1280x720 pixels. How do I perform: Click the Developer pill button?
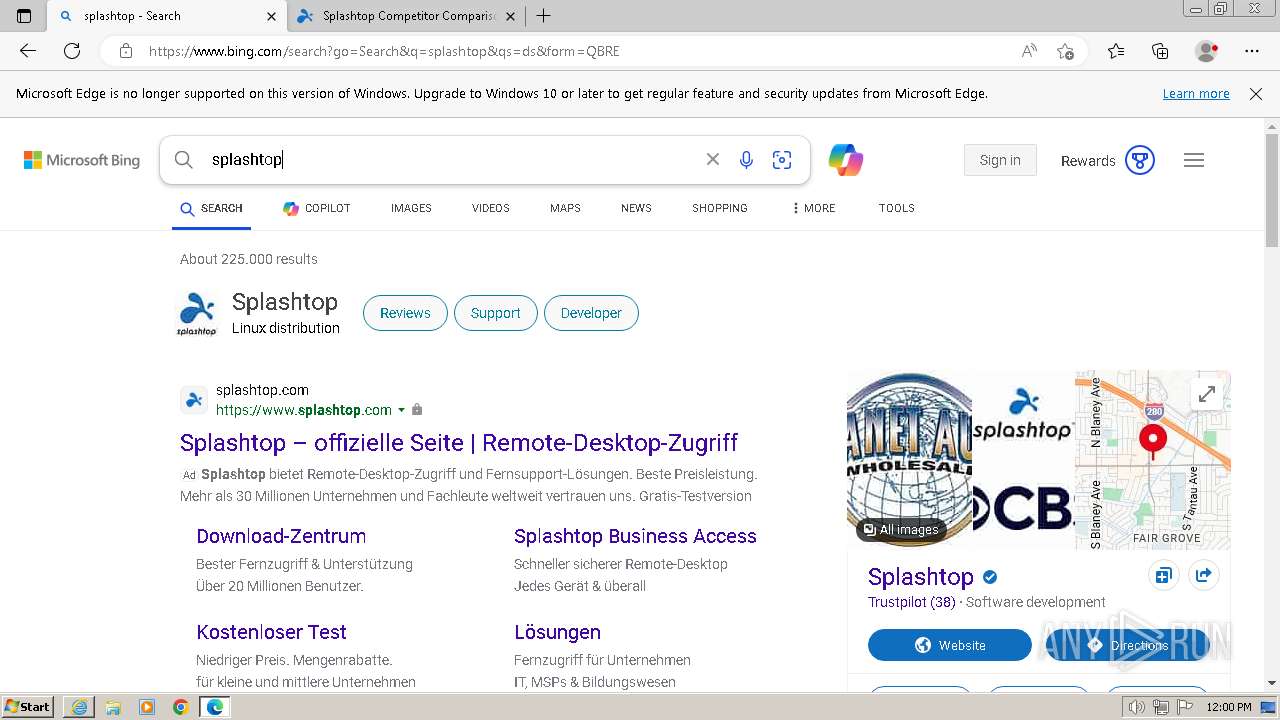591,313
